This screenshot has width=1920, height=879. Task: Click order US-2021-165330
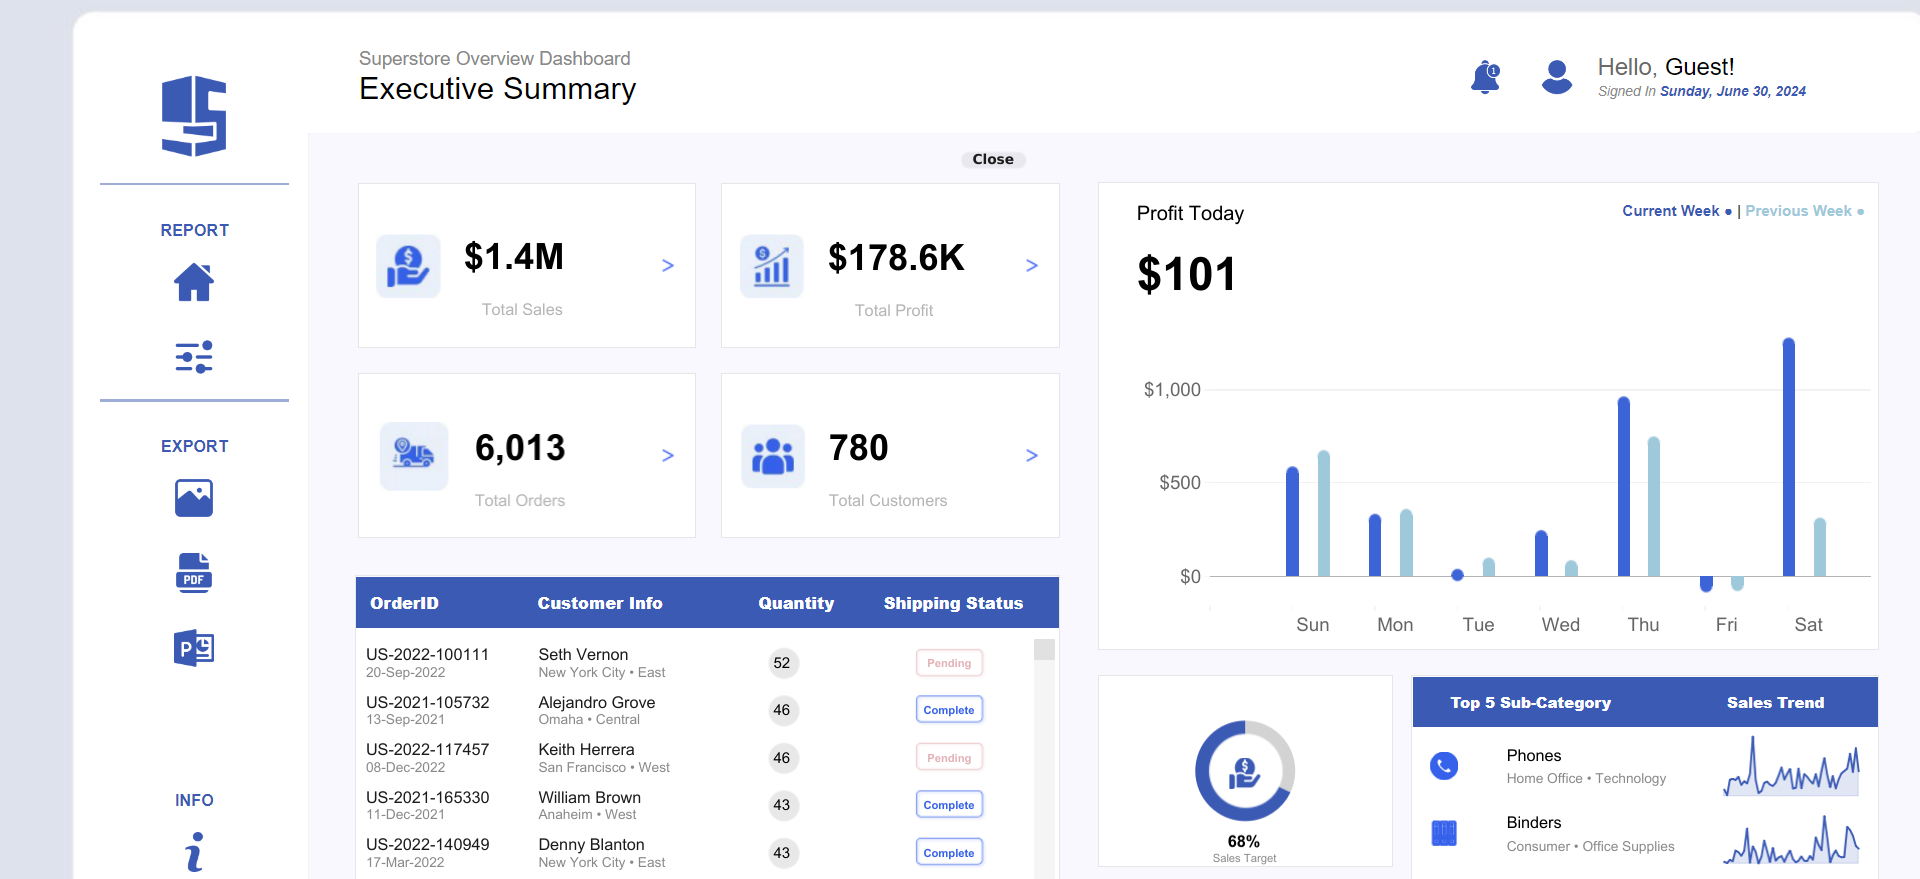427,797
